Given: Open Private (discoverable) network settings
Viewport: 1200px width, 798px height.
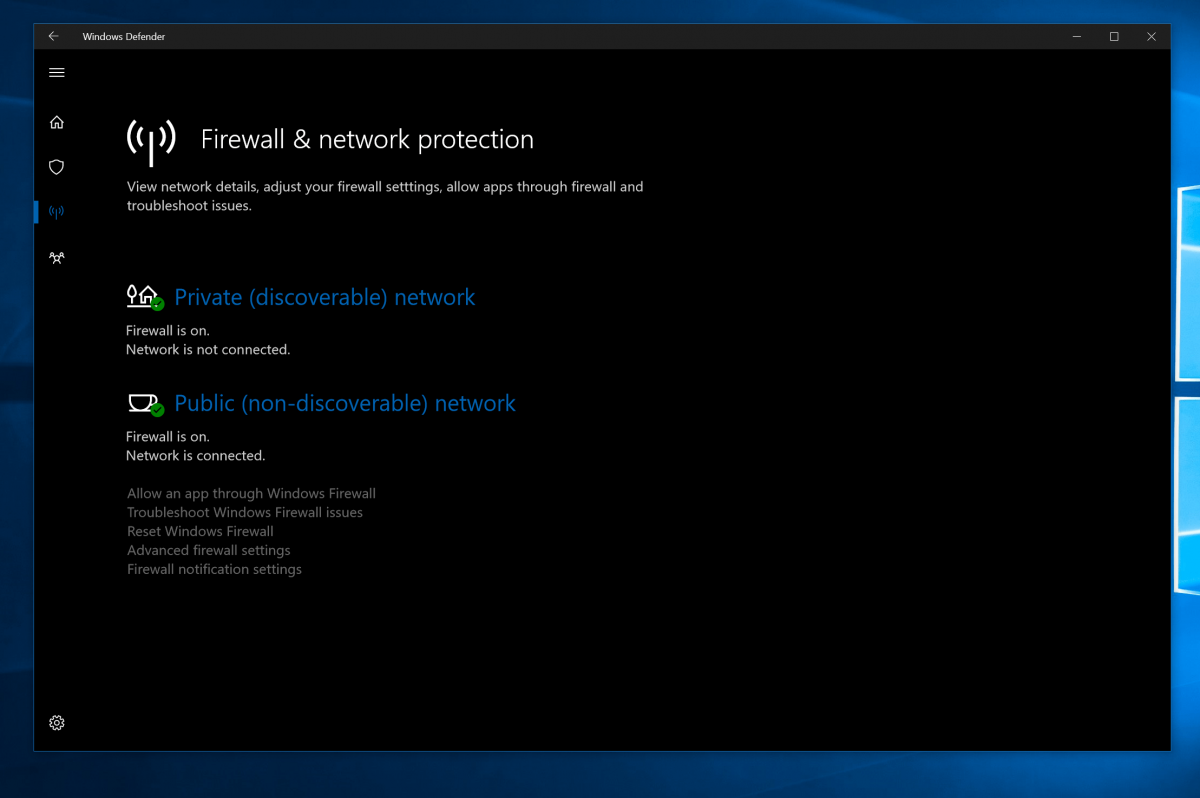Looking at the screenshot, I should pyautogui.click(x=324, y=297).
